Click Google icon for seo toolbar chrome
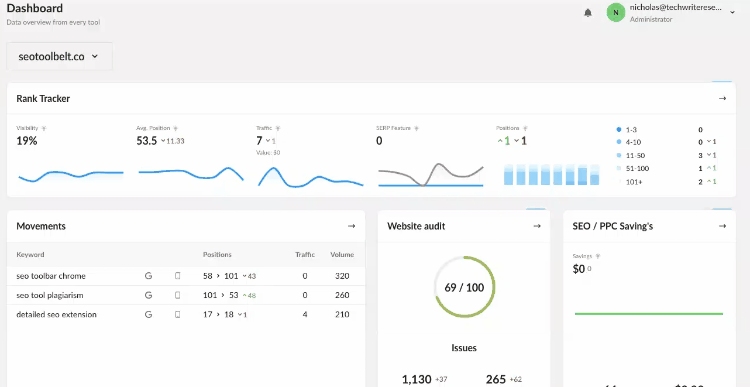Screen dimensions: 750x387 (148, 276)
